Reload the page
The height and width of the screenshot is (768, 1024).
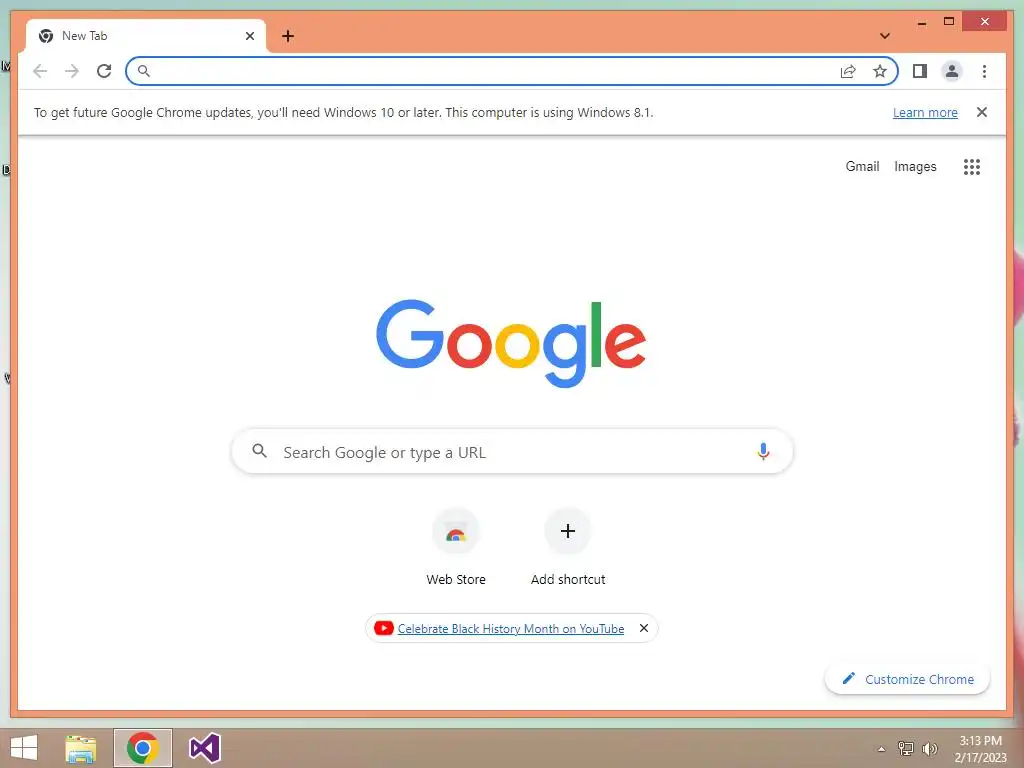[x=104, y=71]
